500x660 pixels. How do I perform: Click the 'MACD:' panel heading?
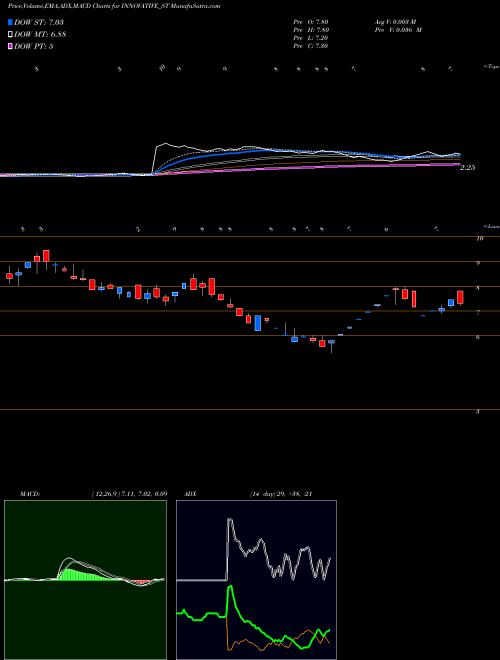pos(30,494)
